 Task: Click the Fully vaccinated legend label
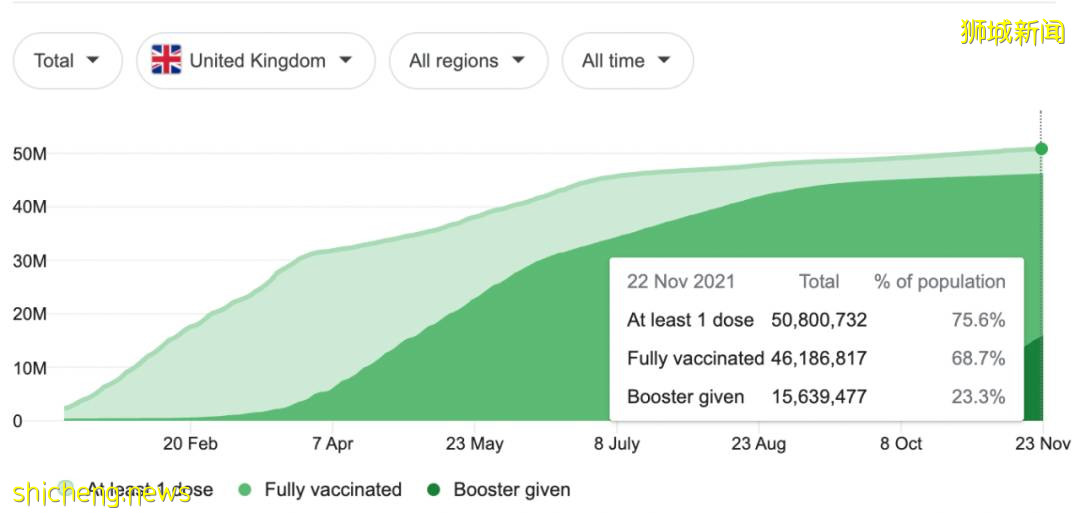tap(332, 490)
